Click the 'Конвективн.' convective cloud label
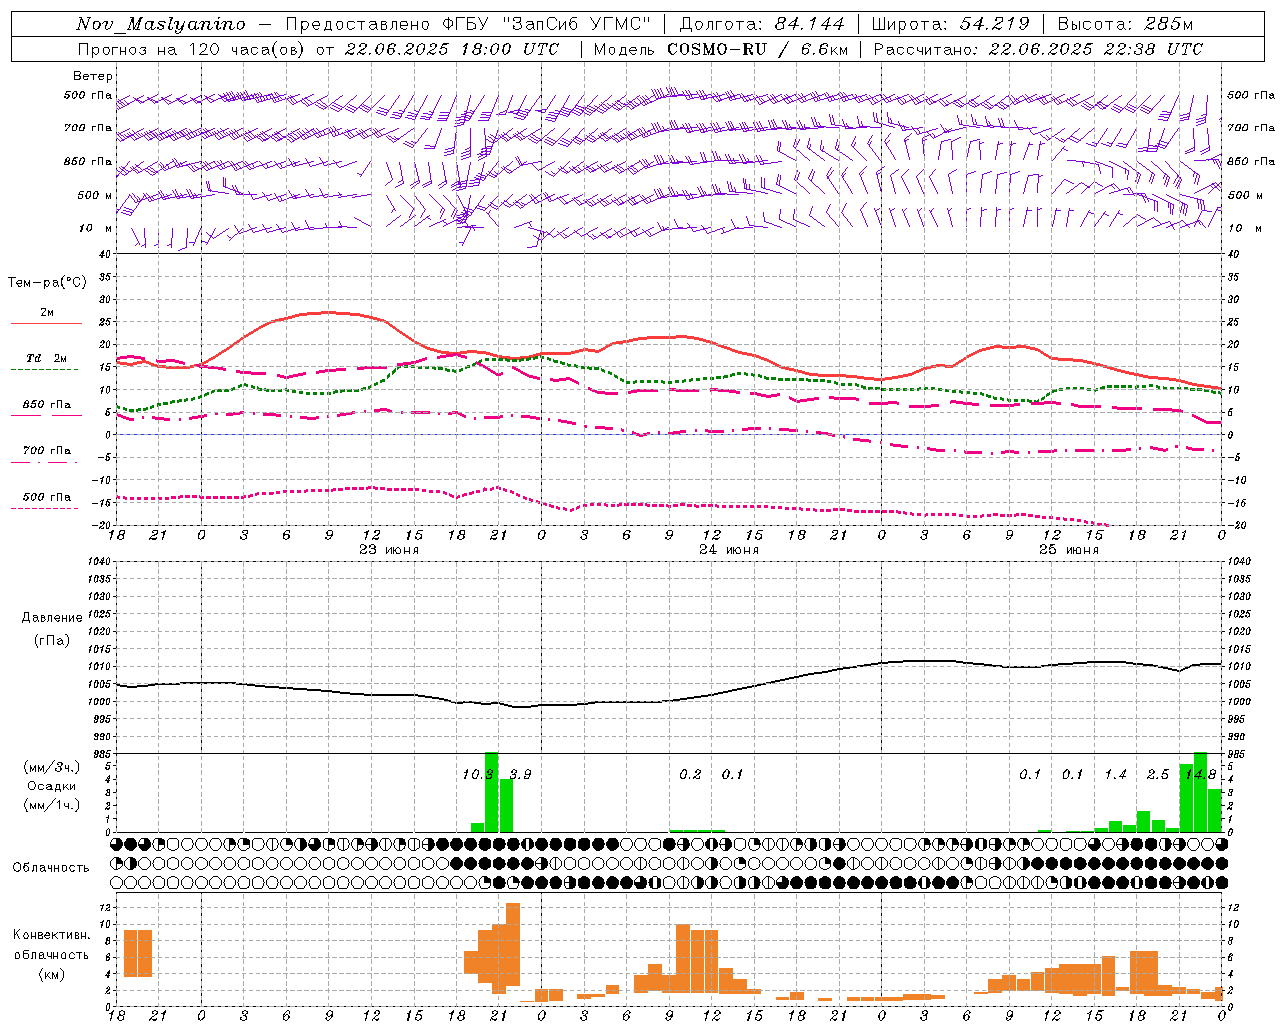 pos(52,935)
